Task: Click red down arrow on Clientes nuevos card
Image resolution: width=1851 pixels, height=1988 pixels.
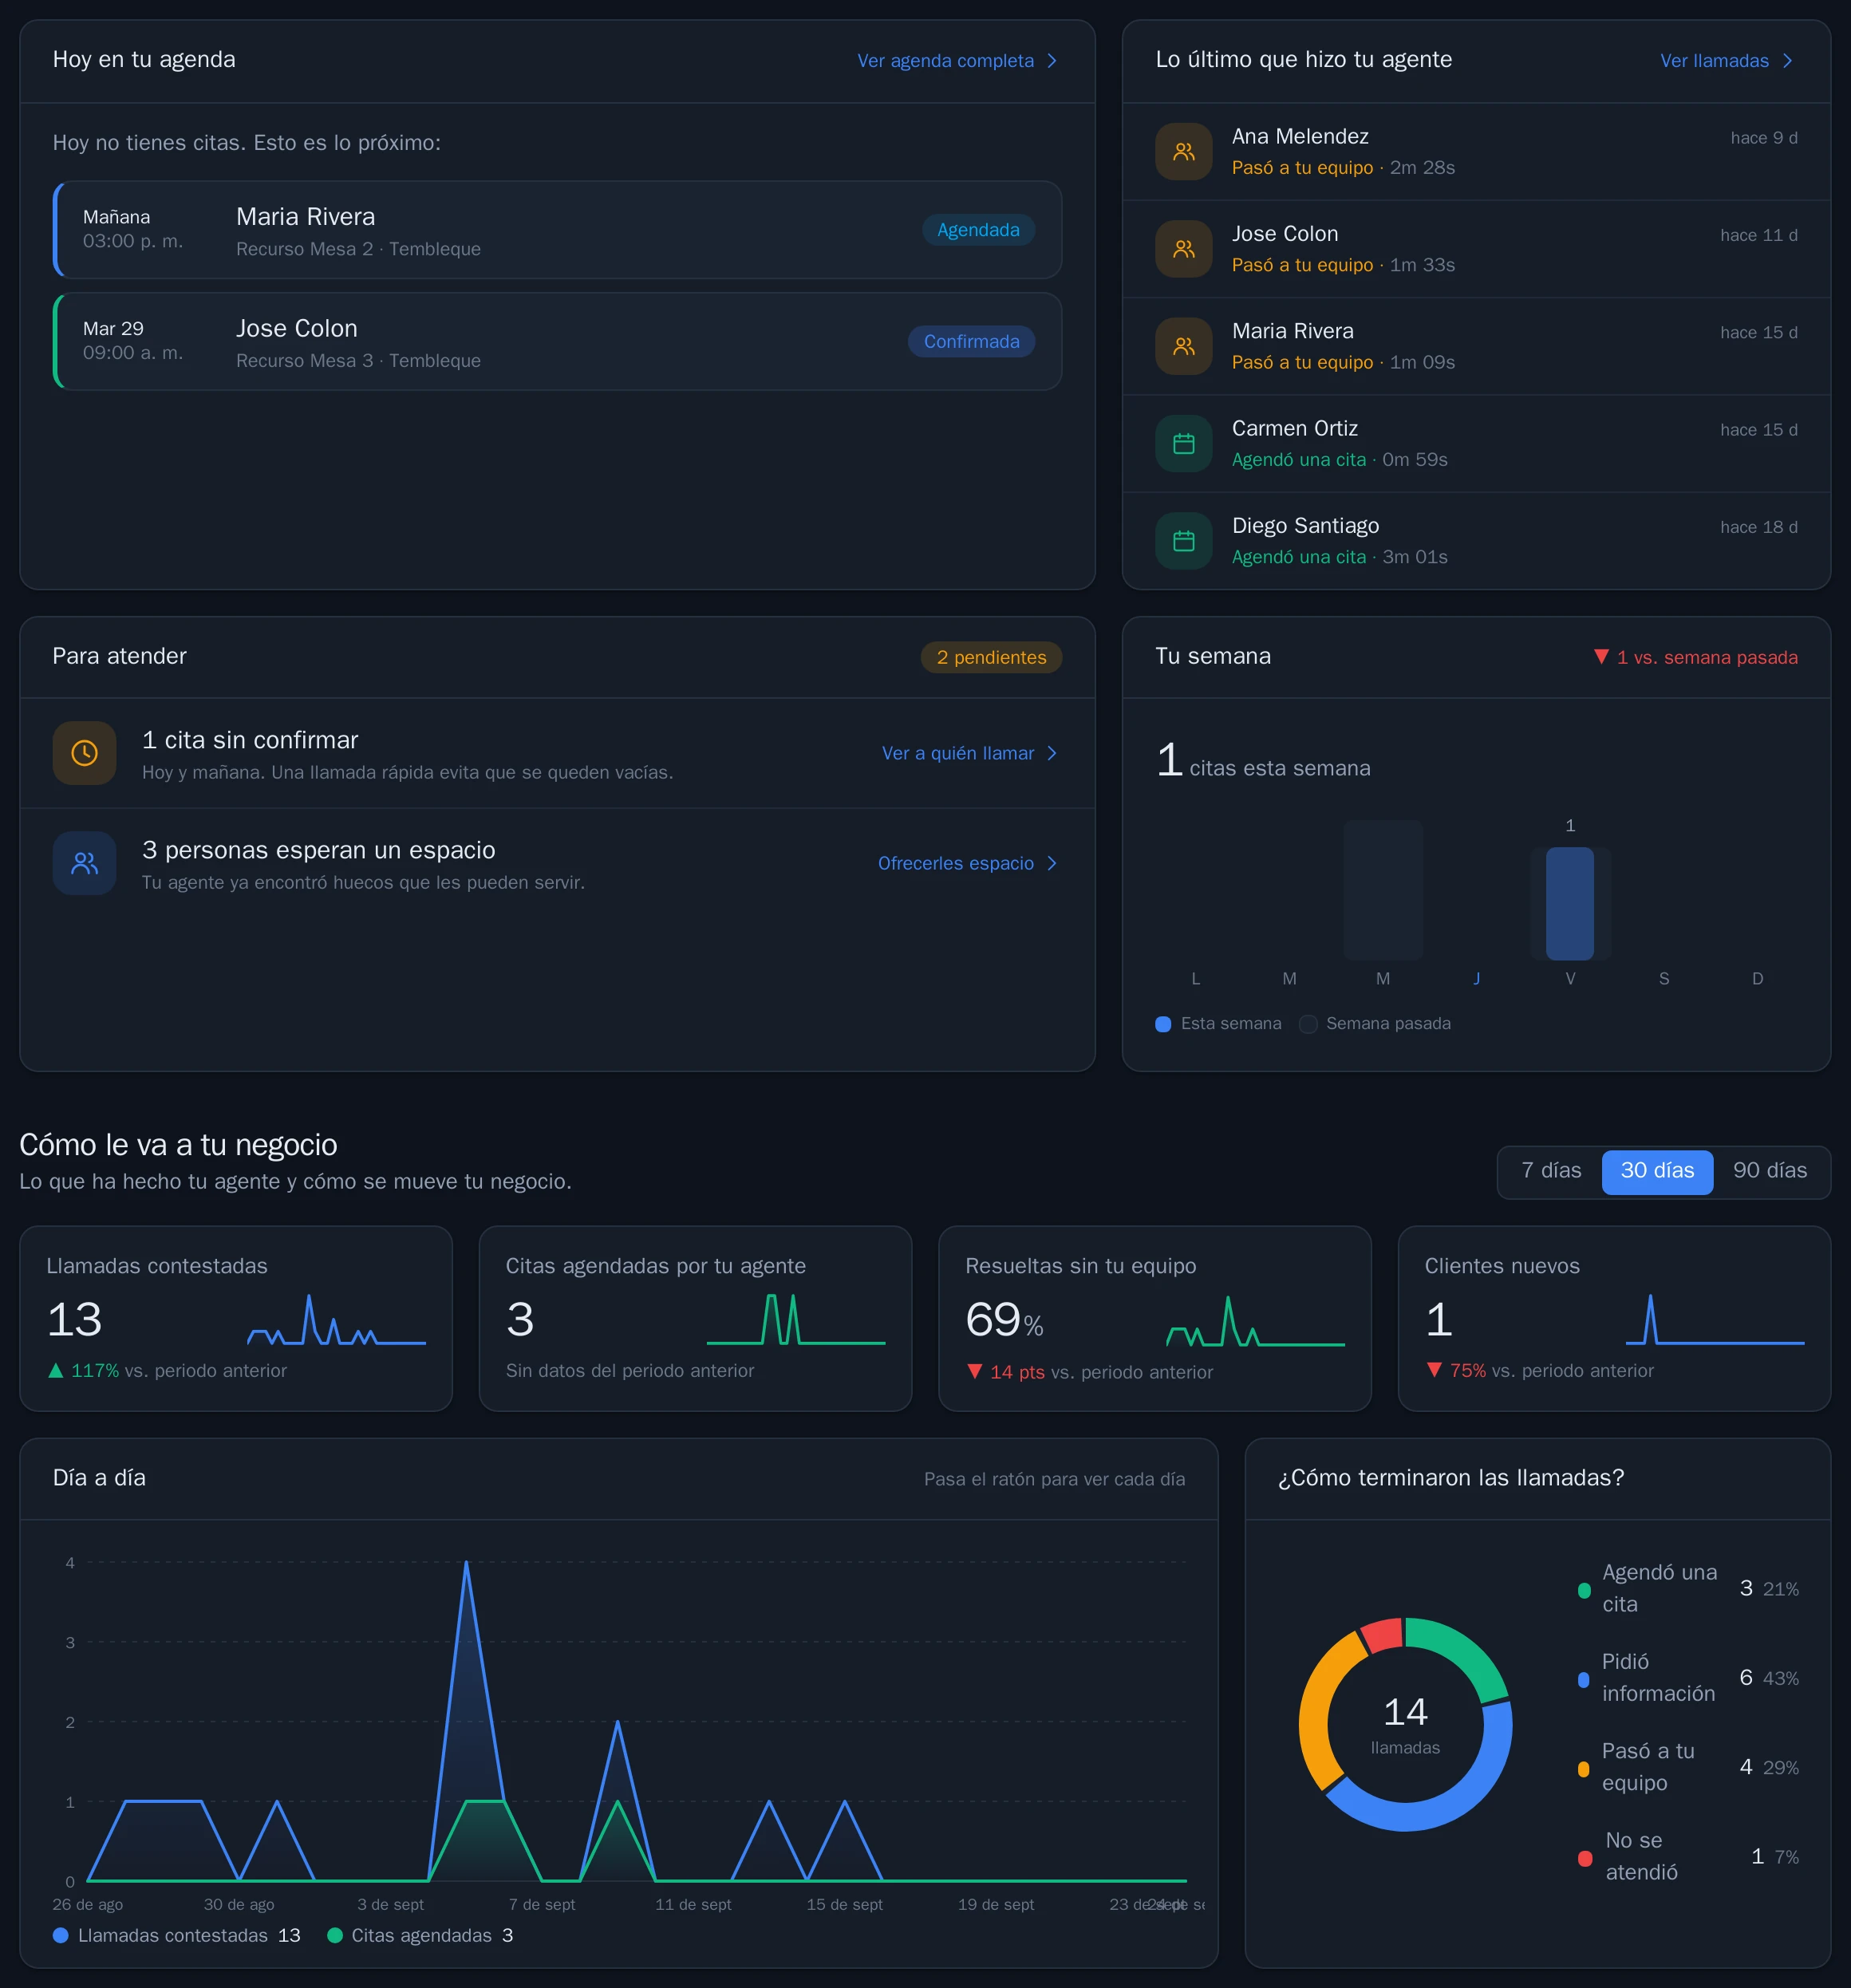Action: point(1434,1370)
